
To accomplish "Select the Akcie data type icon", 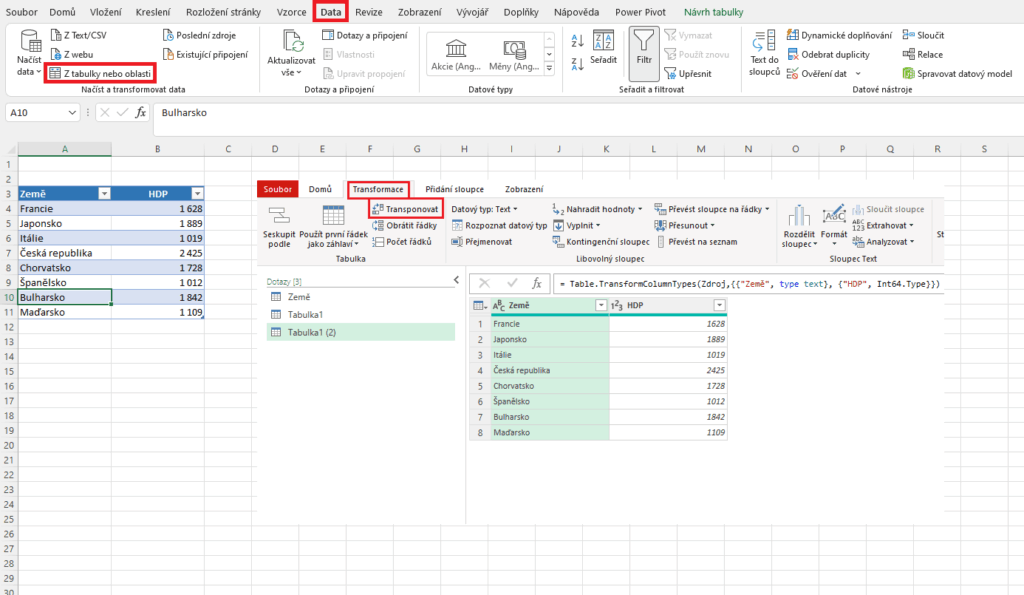I will 456,49.
